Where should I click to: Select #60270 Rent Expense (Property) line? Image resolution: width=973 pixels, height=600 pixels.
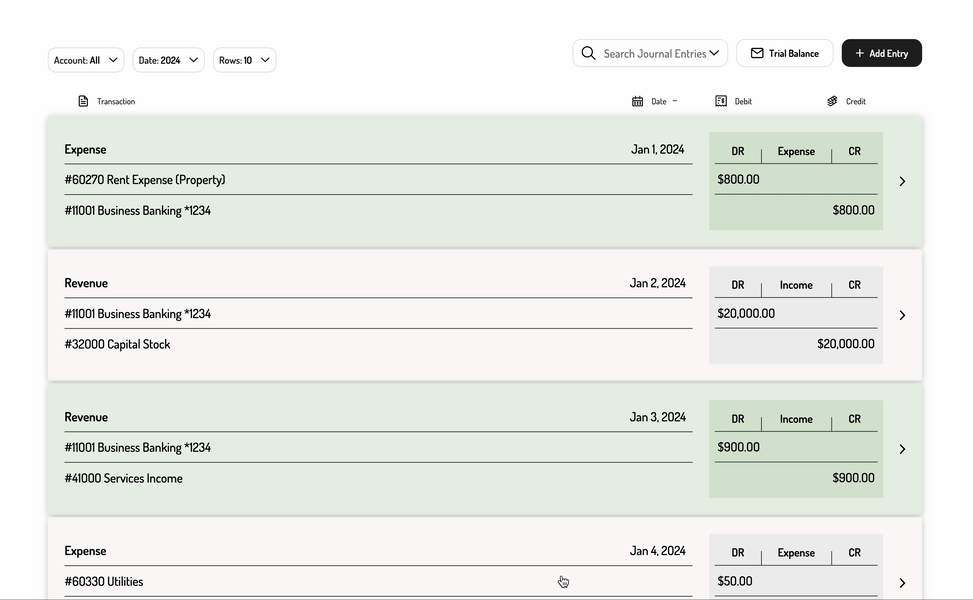[x=145, y=180]
